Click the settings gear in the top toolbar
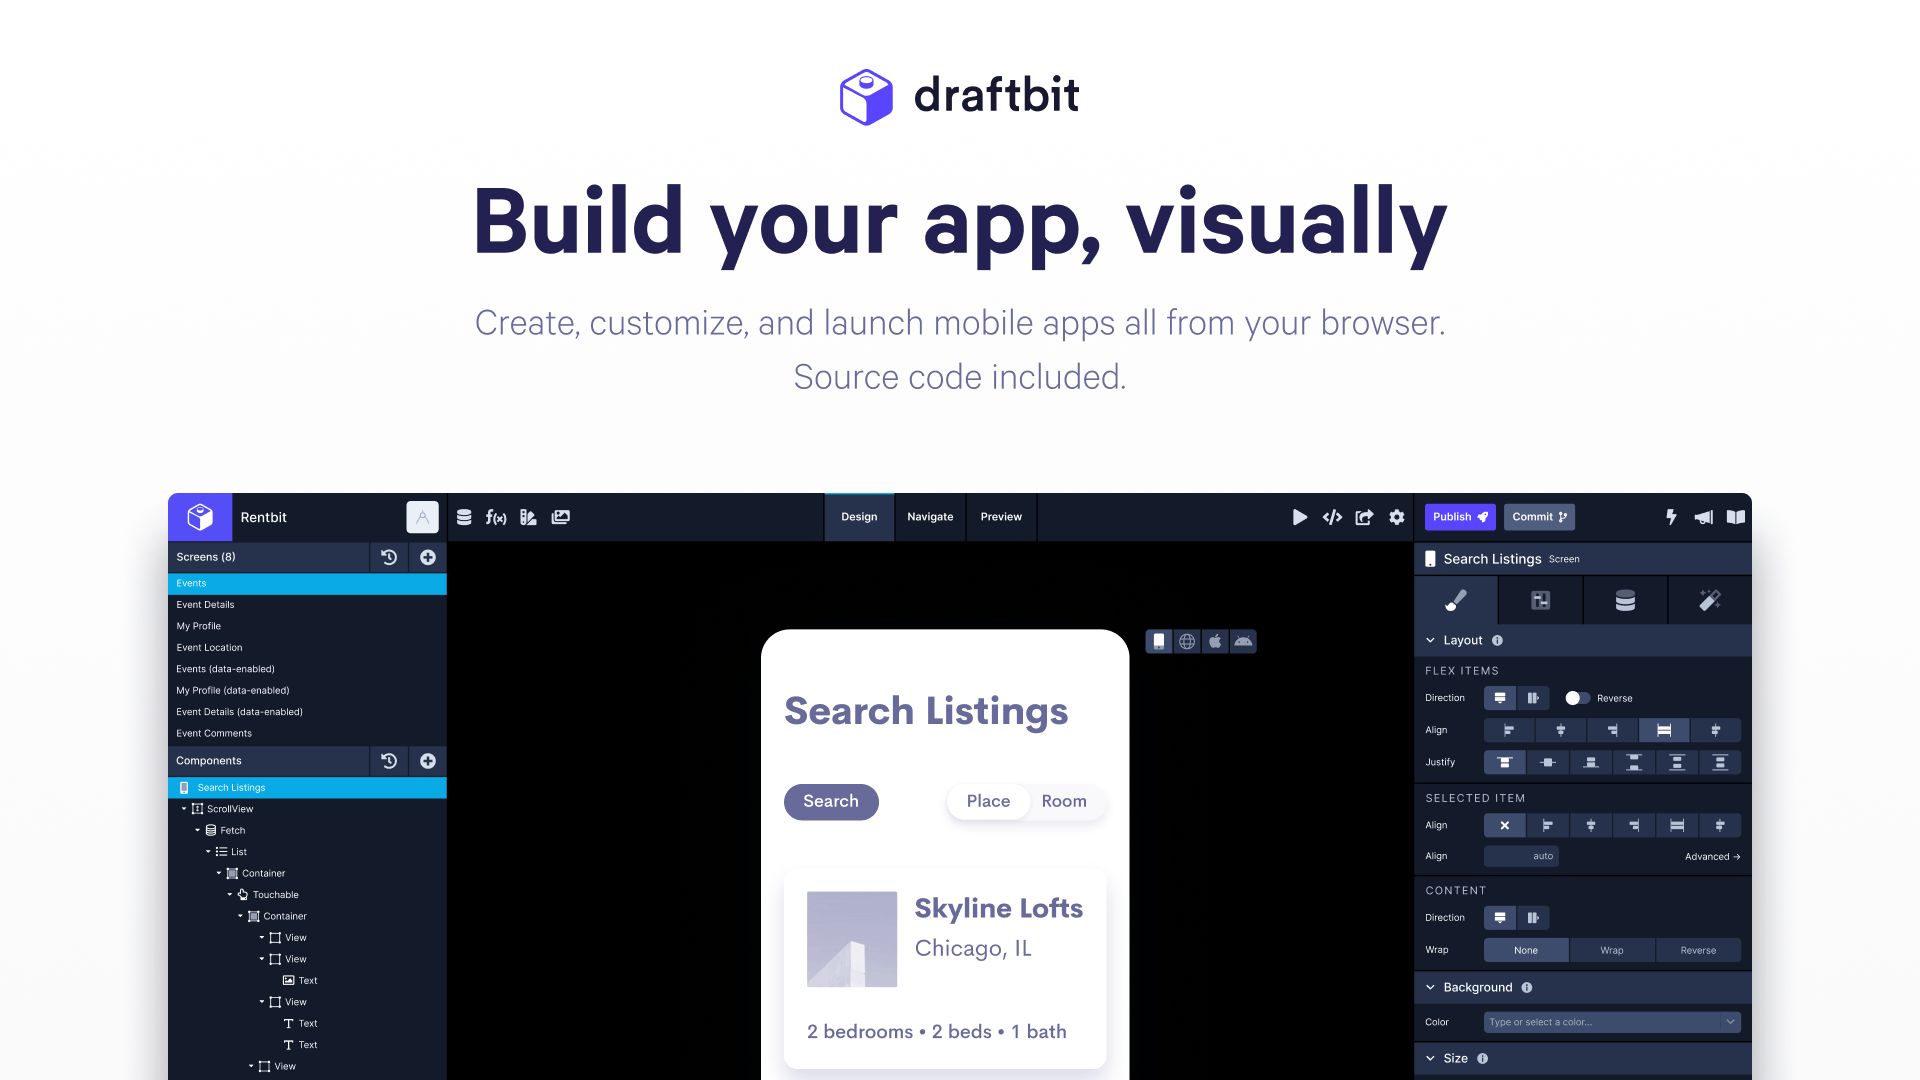The height and width of the screenshot is (1080, 1920). point(1396,517)
